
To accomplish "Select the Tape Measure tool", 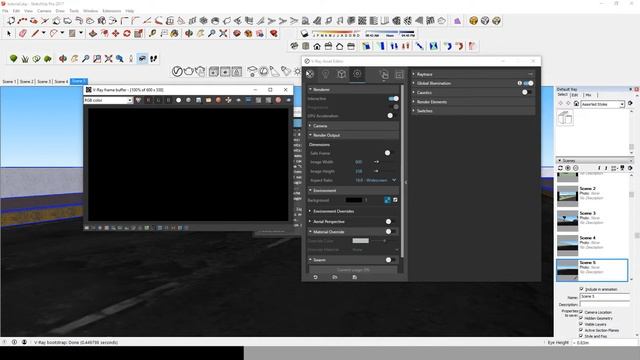I will 152,33.
